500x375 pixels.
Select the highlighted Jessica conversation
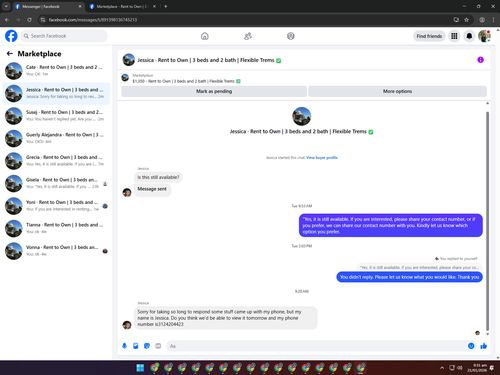tap(56, 93)
